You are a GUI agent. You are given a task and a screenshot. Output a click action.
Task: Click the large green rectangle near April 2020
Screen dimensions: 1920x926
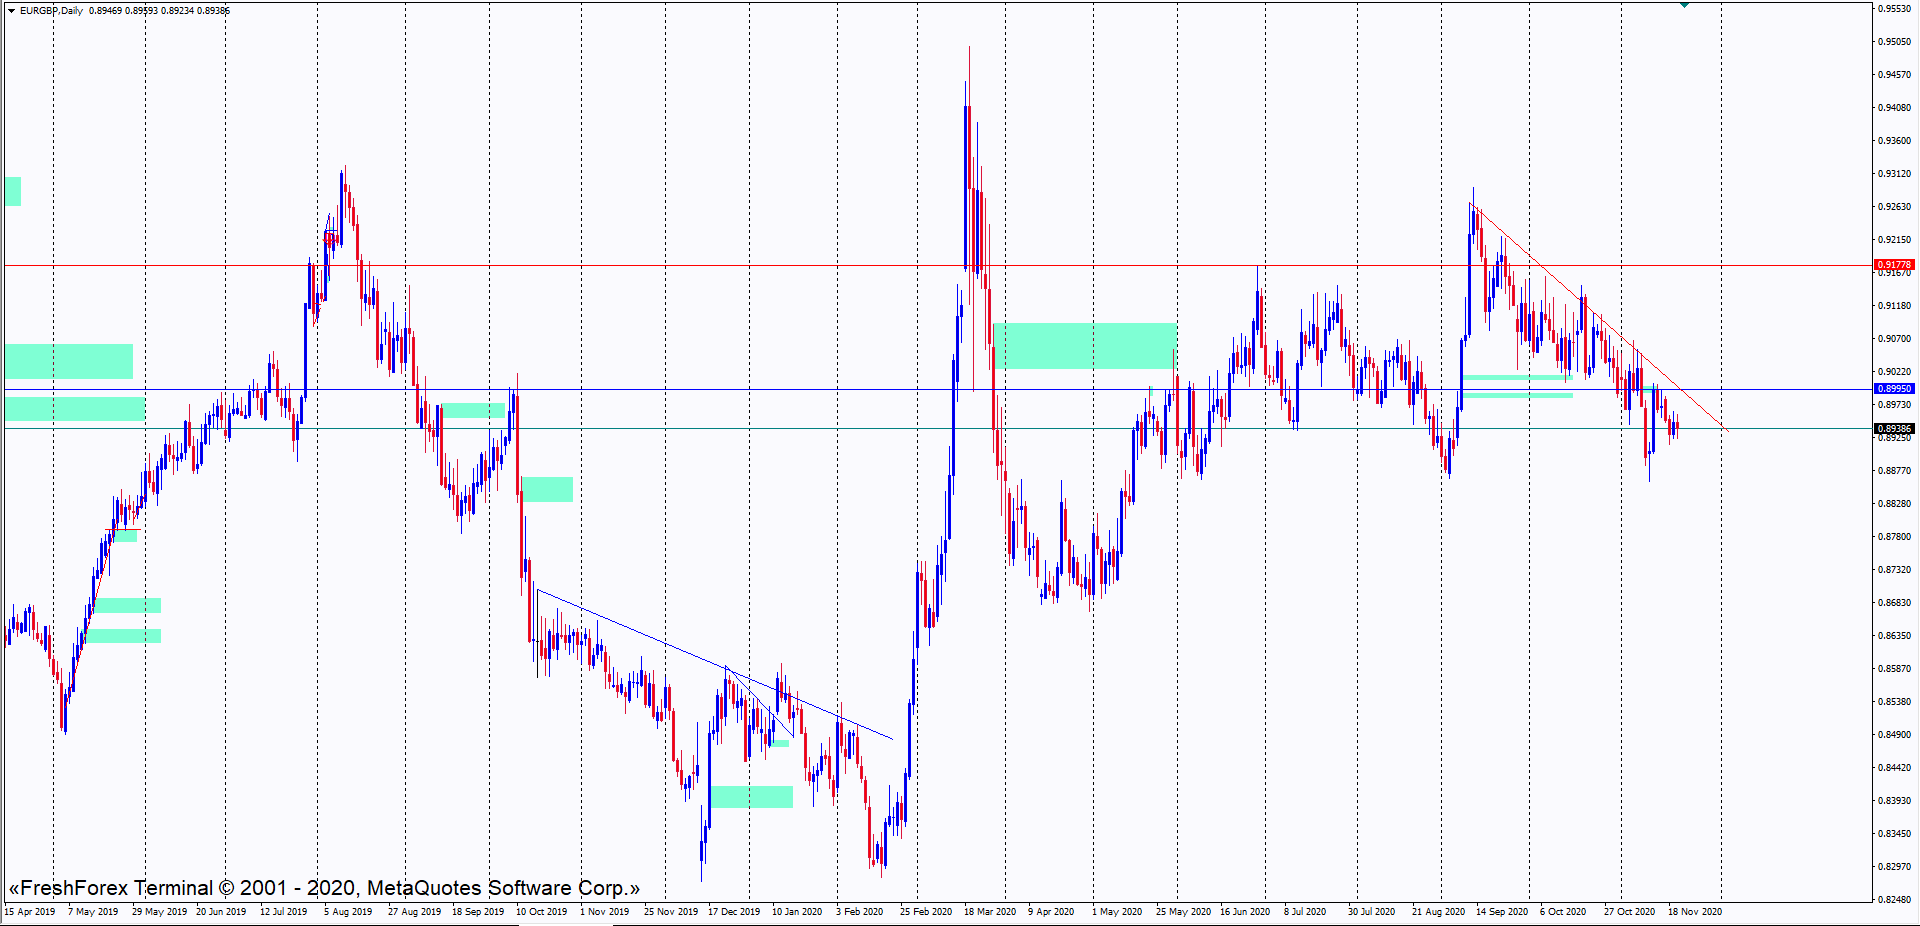click(1084, 346)
